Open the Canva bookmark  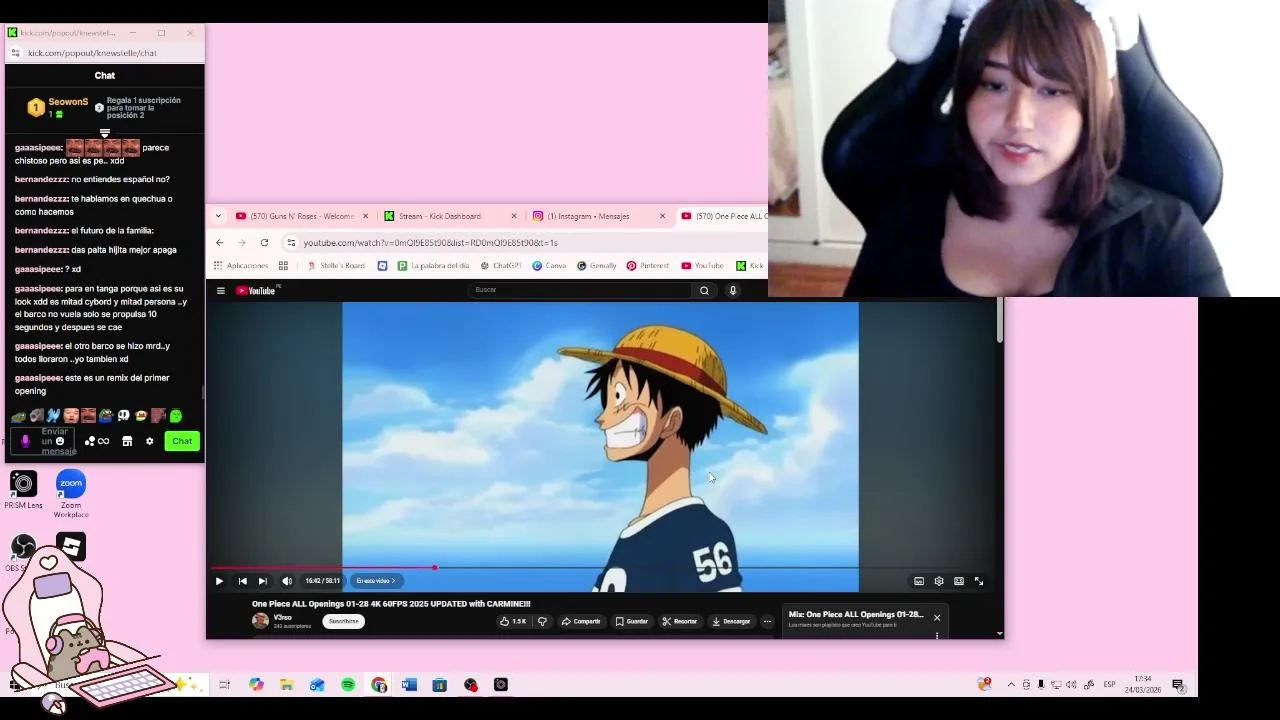549,266
